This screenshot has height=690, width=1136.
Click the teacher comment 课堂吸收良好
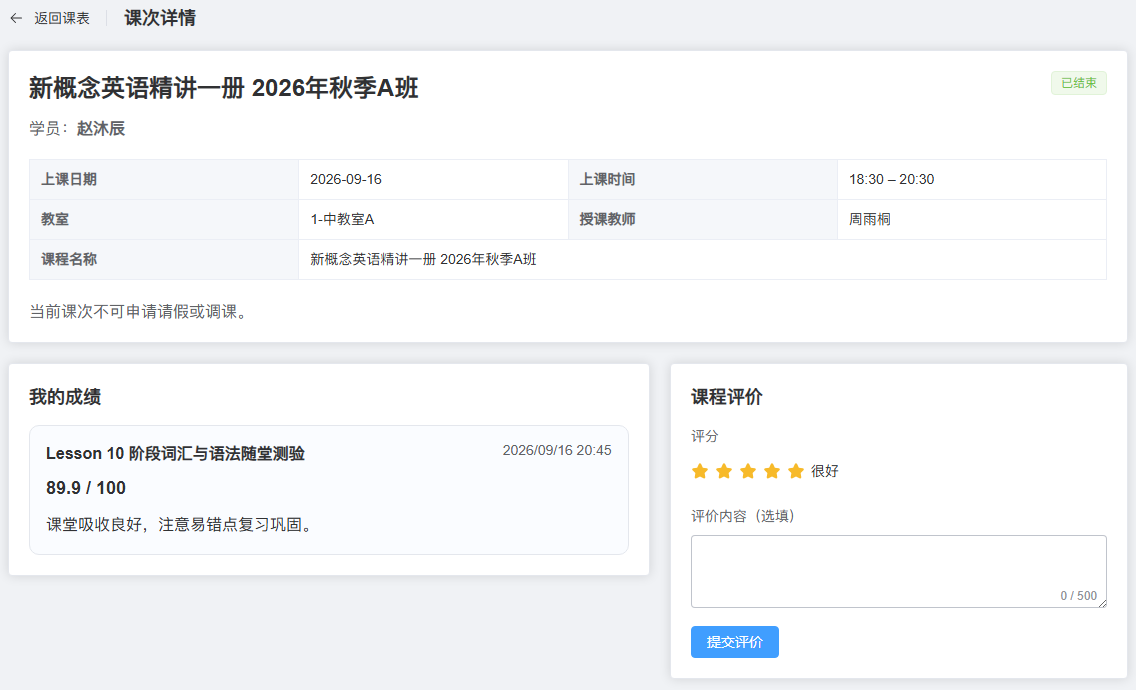[180, 524]
